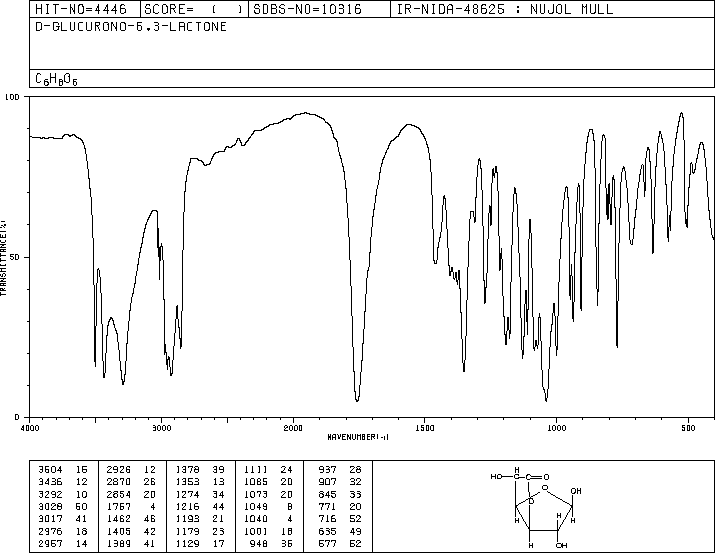Select peak 1462 in the table
715x553 pixels.
(119, 519)
